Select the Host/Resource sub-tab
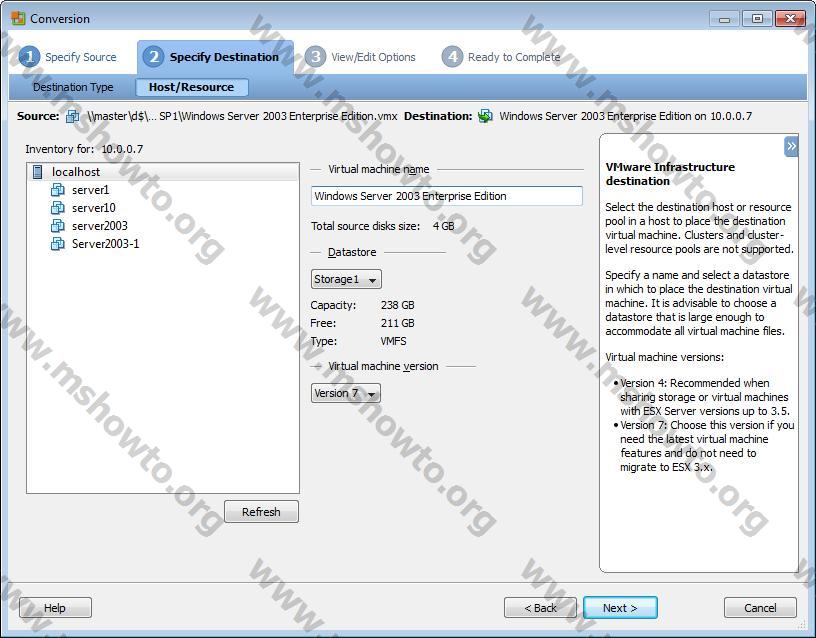Screen dimensions: 816x638 (x=192, y=87)
